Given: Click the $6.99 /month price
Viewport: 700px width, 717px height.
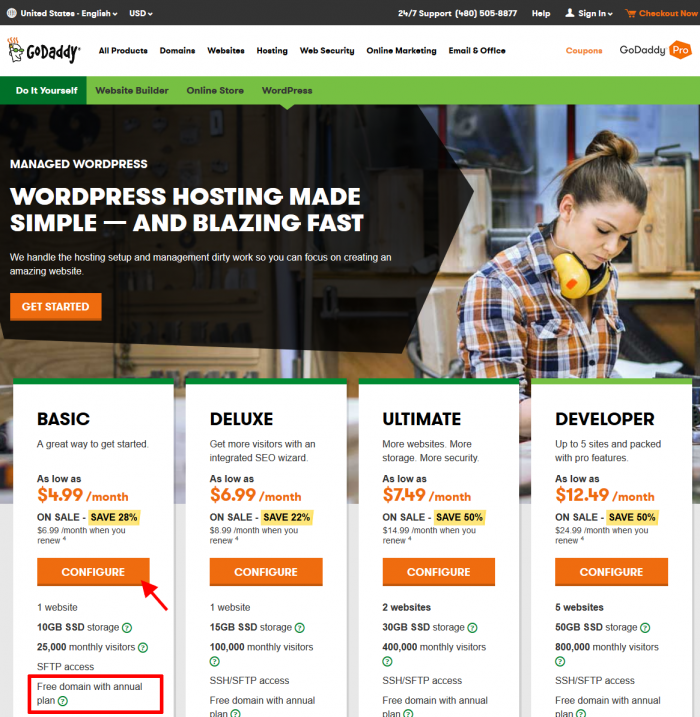Looking at the screenshot, I should [256, 495].
